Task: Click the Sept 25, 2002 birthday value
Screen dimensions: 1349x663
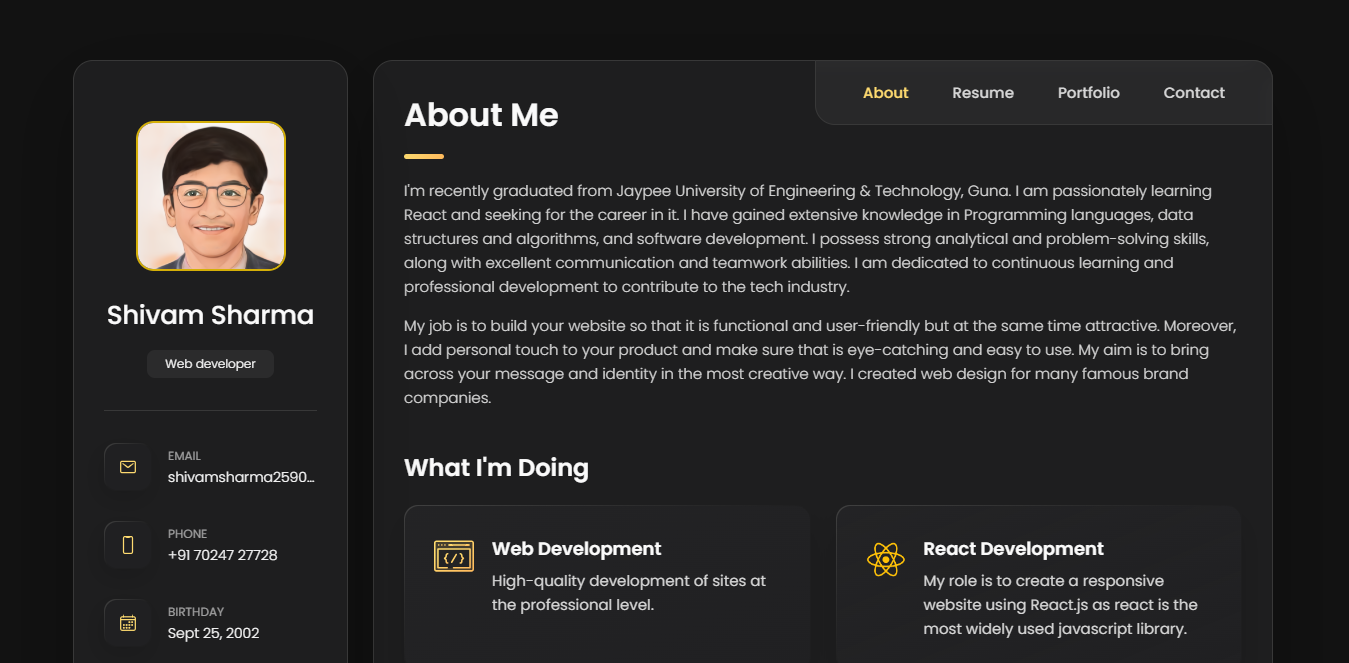Action: tap(214, 633)
